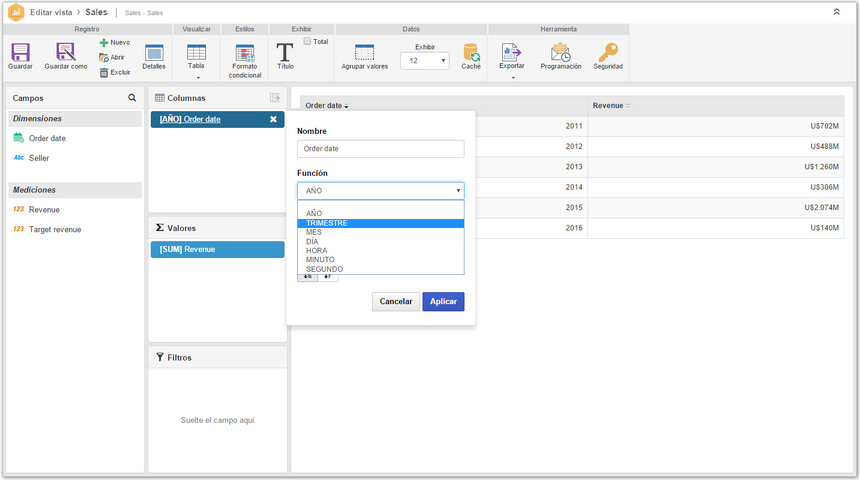Click the Cancelar button
This screenshot has width=860, height=480.
(x=396, y=302)
